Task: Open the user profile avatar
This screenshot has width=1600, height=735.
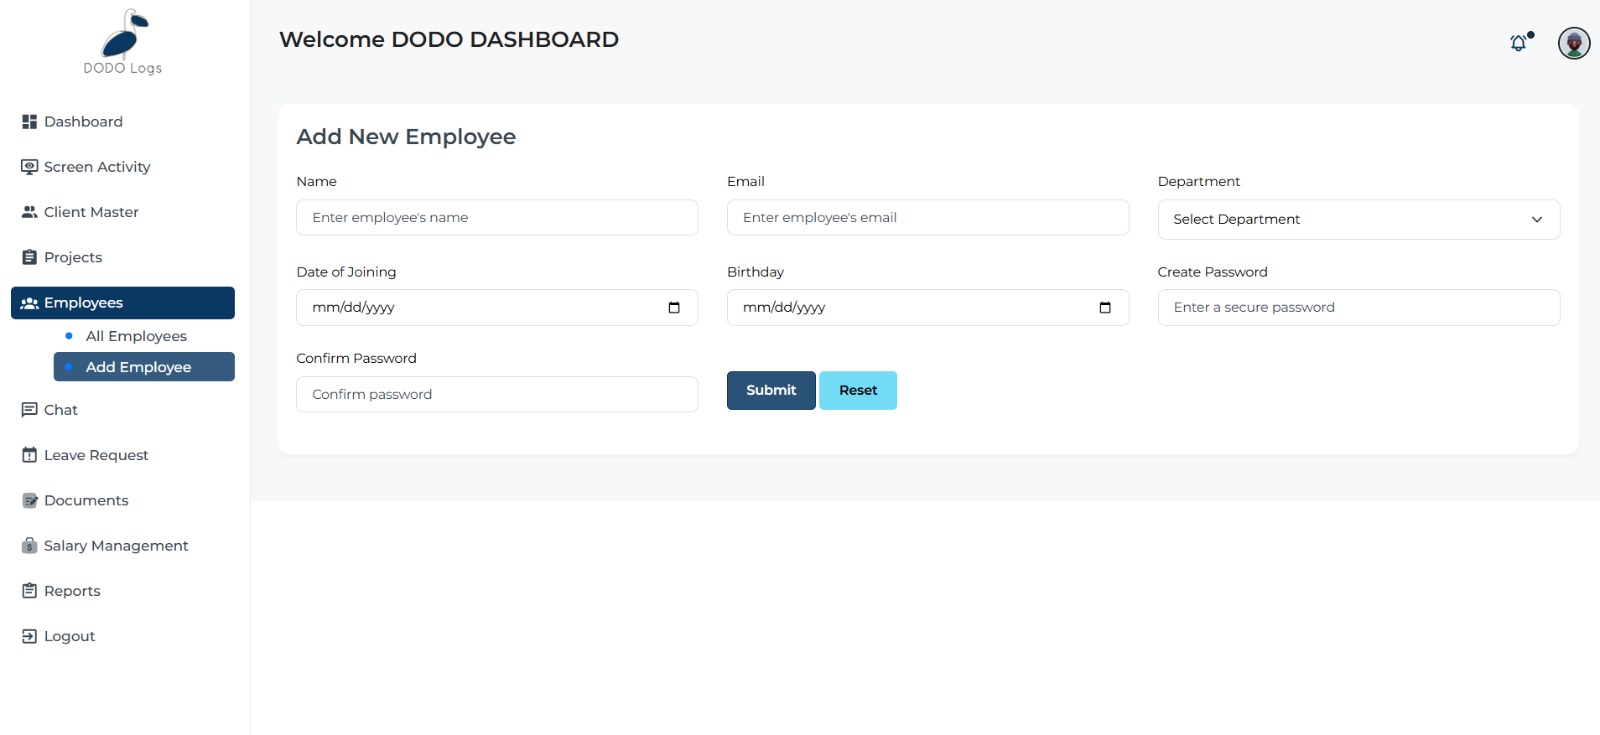Action: (1573, 43)
